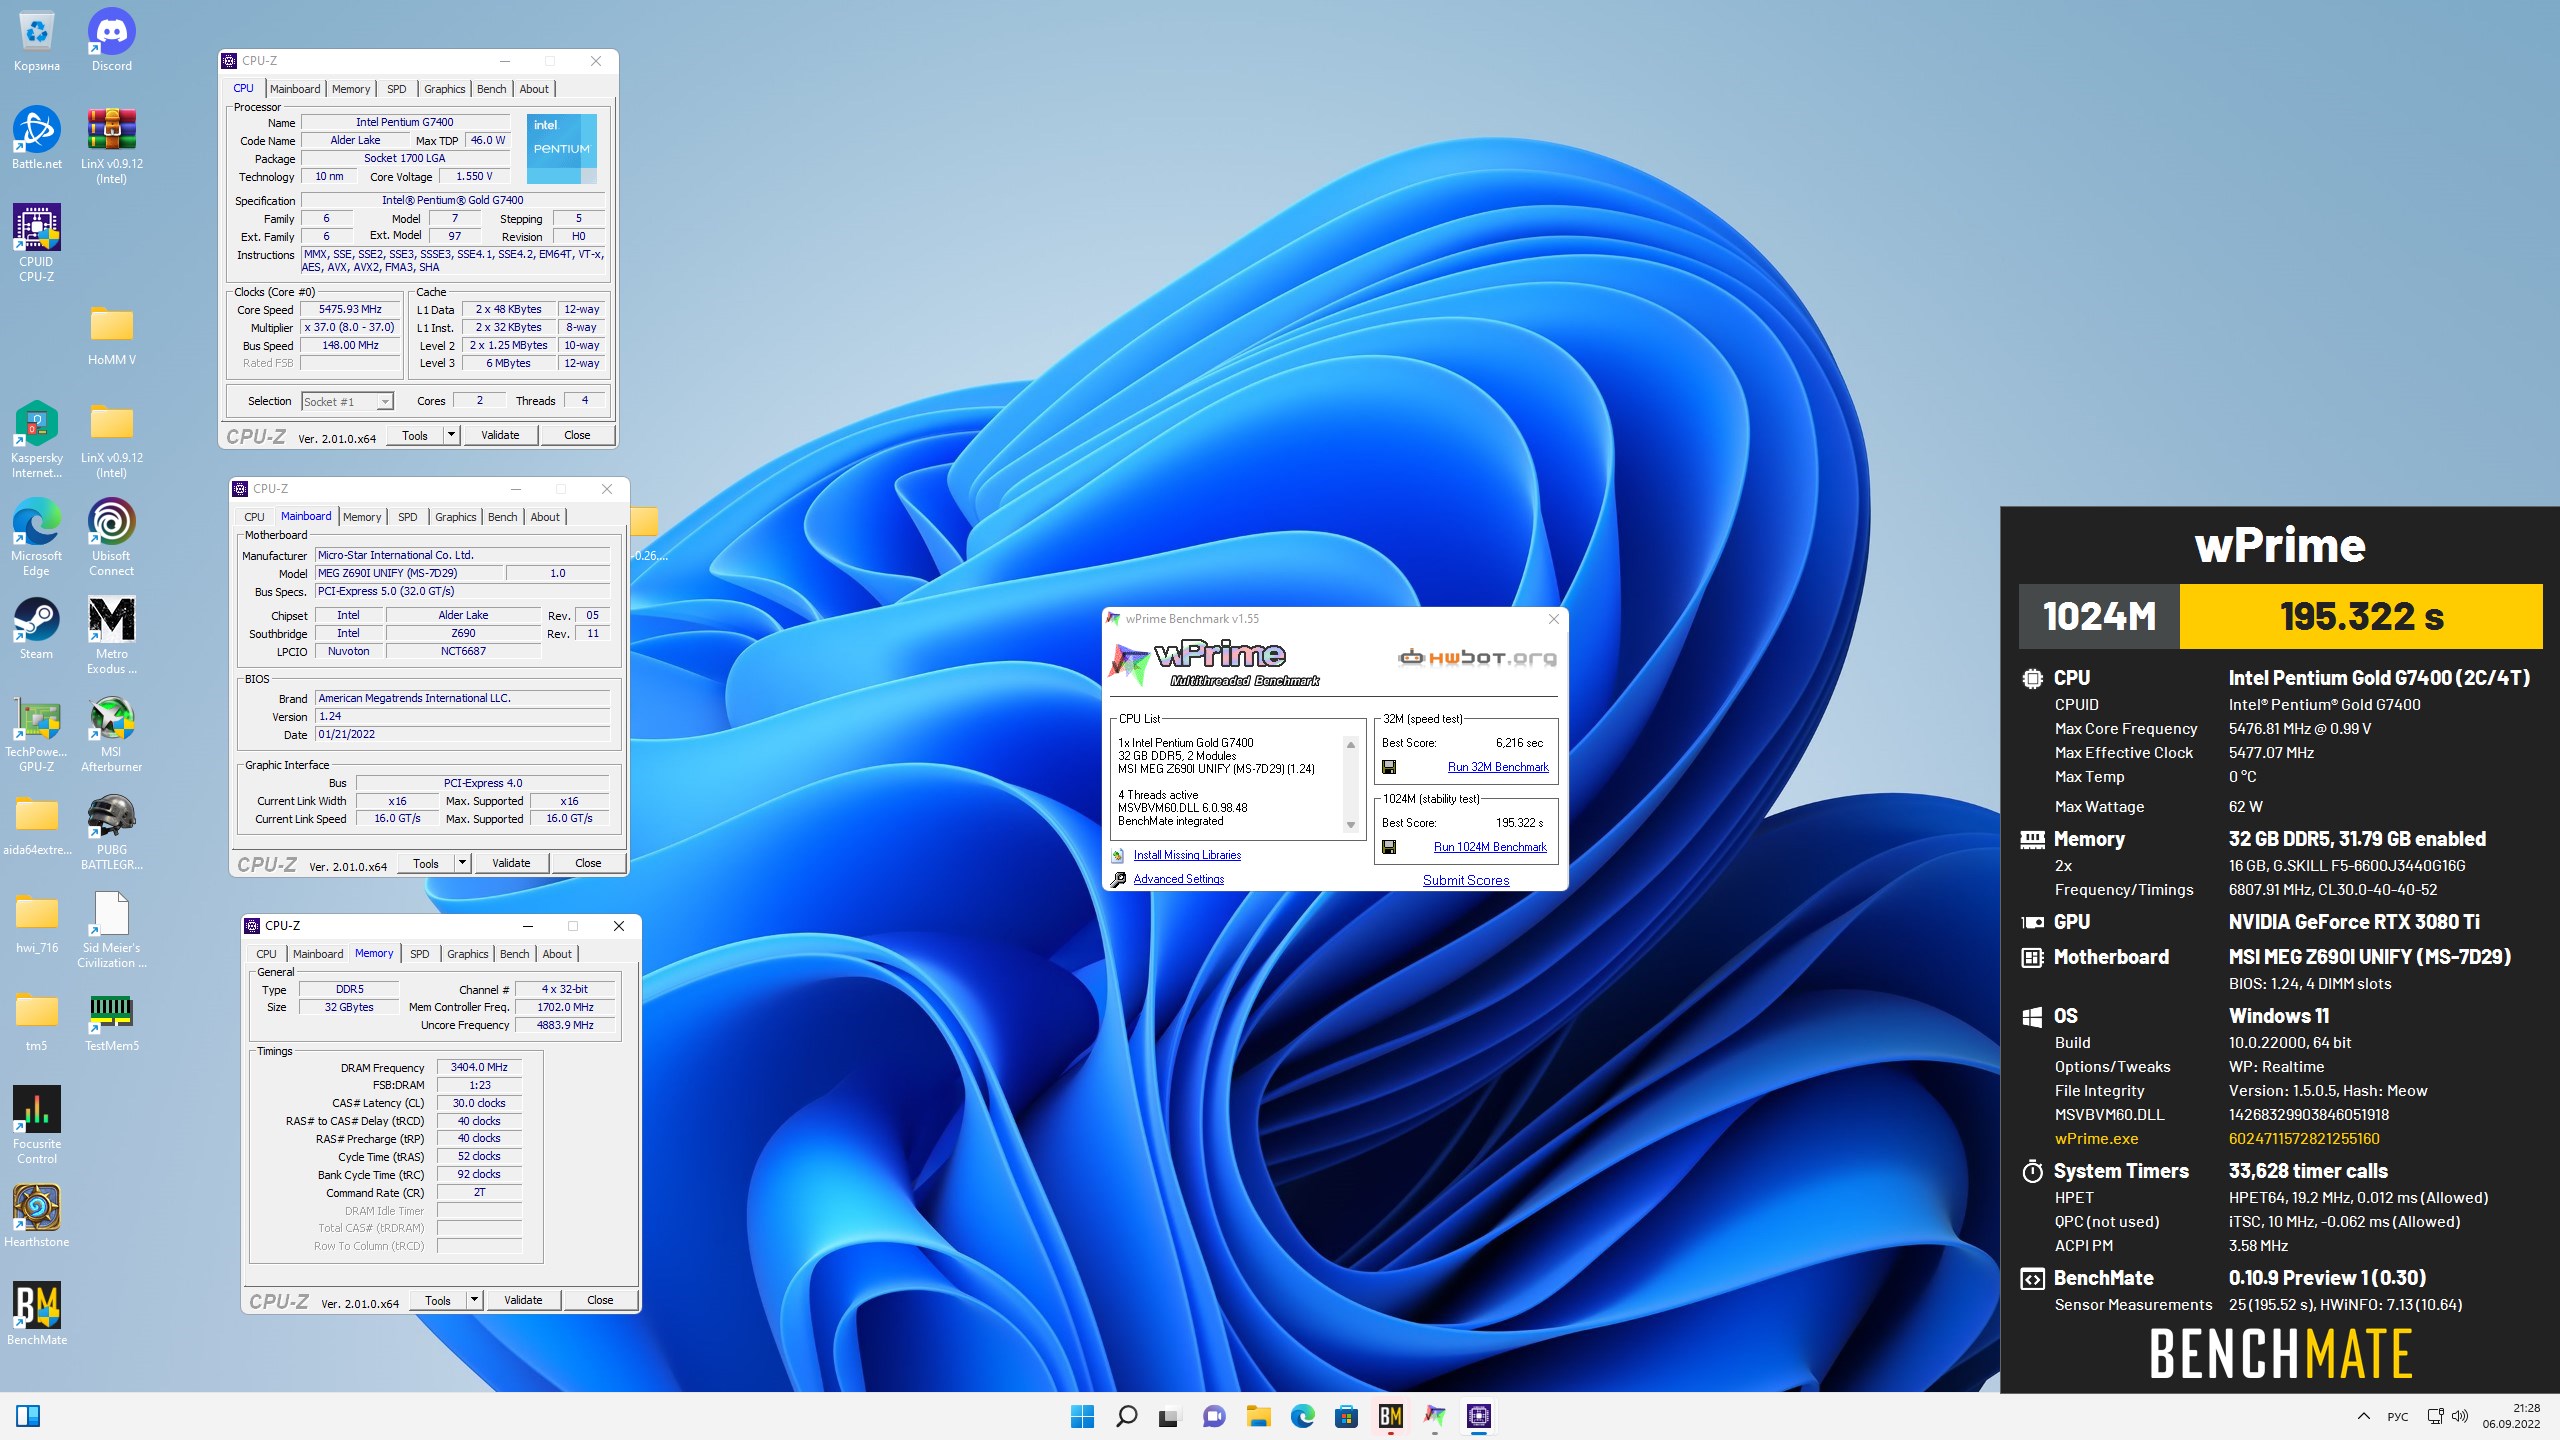Open the Discord desktop shortcut

(x=111, y=41)
